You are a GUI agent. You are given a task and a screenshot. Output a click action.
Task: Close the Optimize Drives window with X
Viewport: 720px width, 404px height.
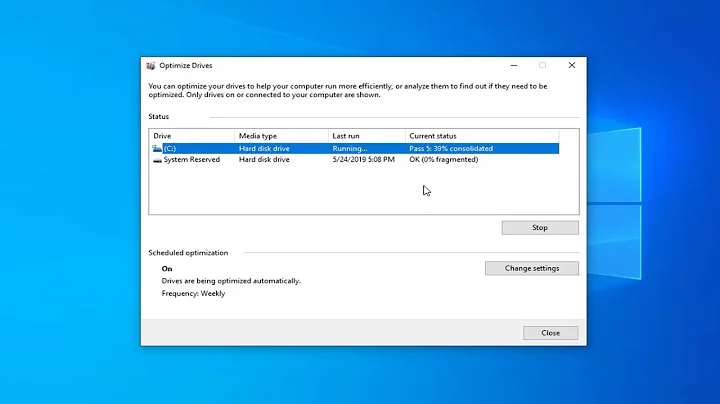pos(572,65)
